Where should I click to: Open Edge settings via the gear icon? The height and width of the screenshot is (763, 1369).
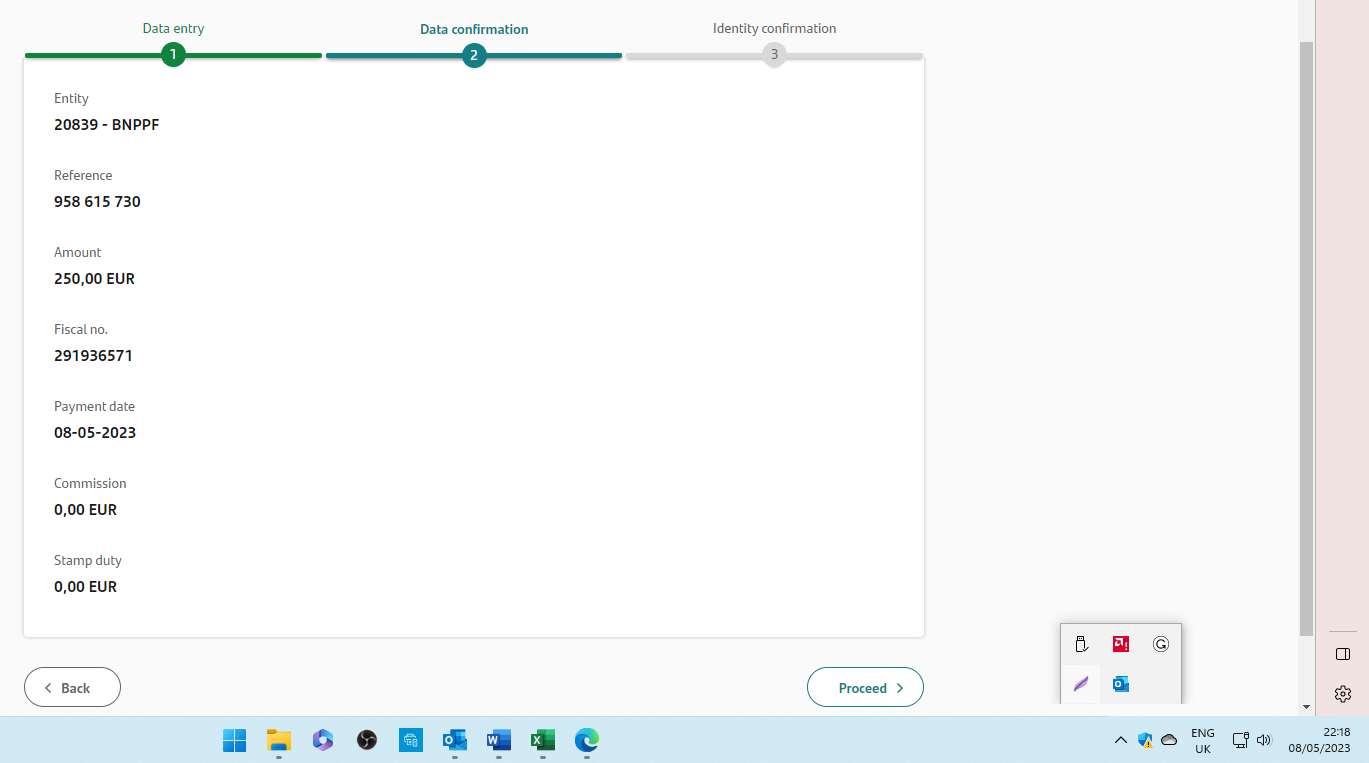click(x=1342, y=694)
